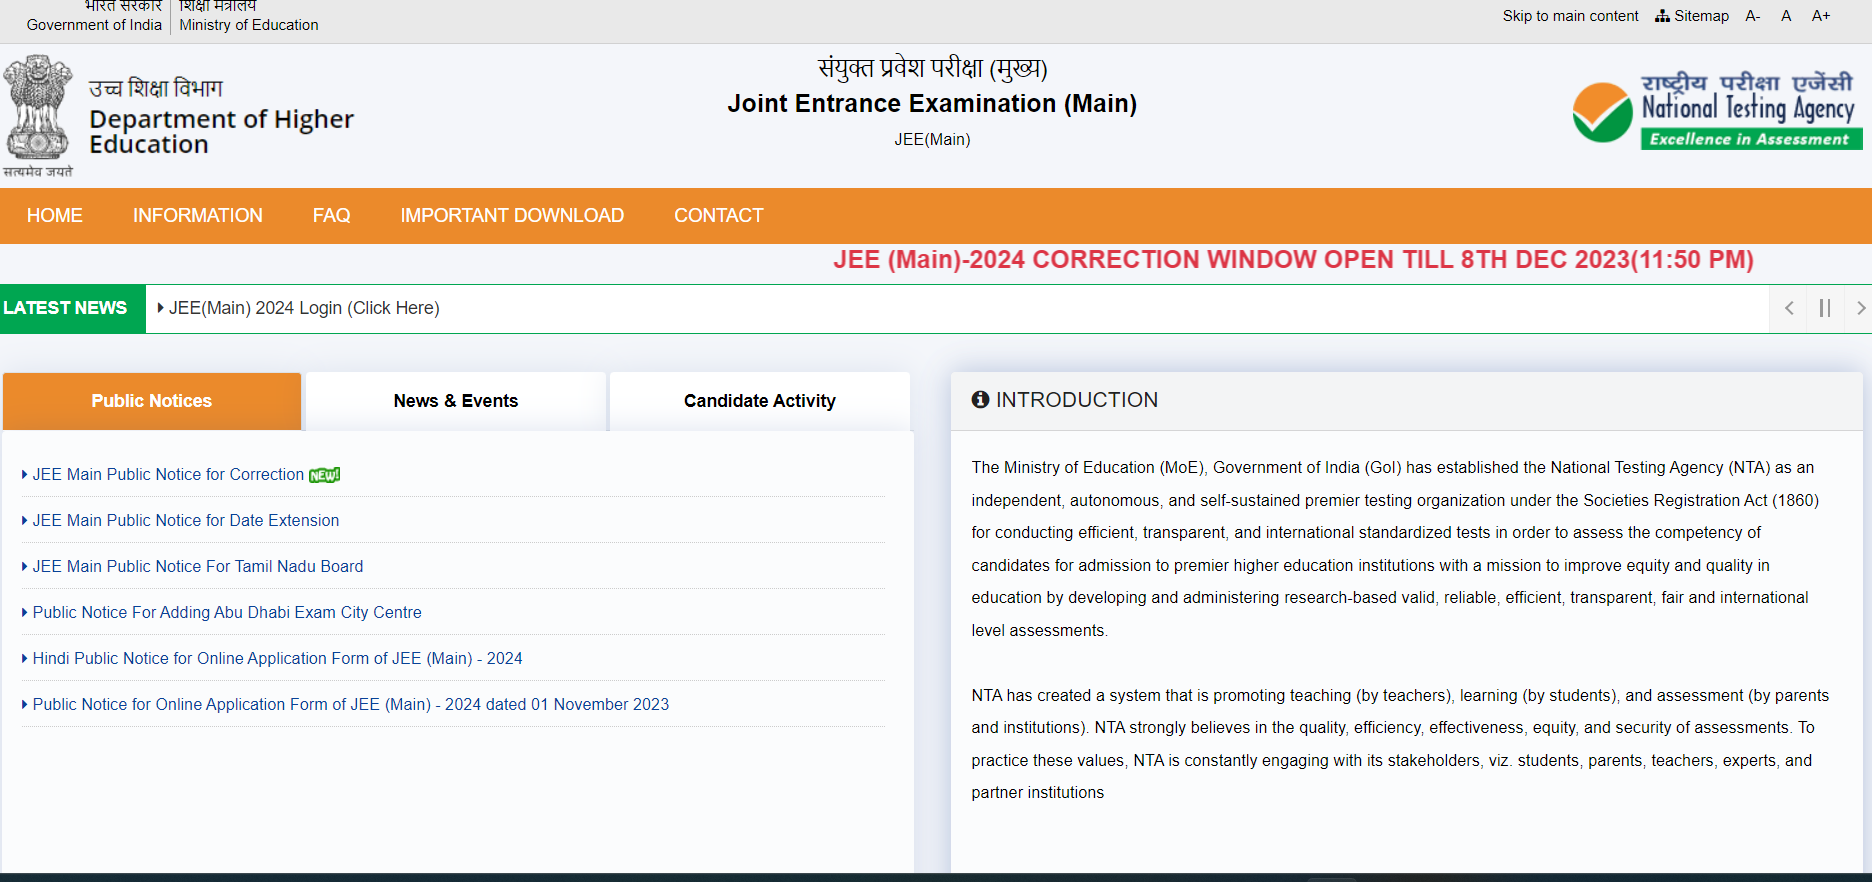The image size is (1872, 882).
Task: Open the INFORMATION menu
Action: click(x=198, y=216)
